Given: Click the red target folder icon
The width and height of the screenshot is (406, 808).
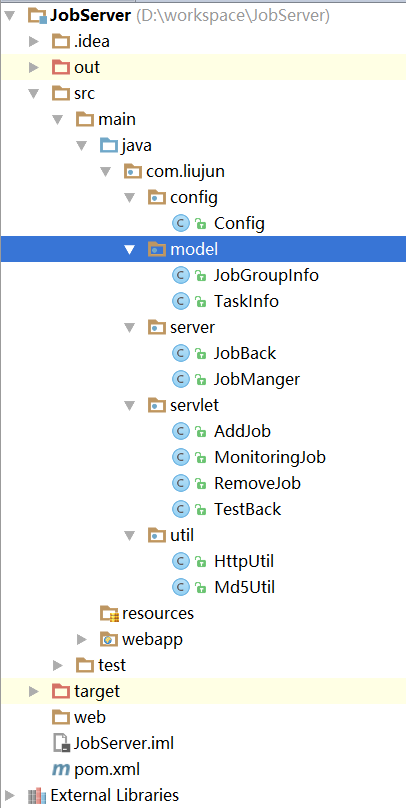Looking at the screenshot, I should [61, 691].
